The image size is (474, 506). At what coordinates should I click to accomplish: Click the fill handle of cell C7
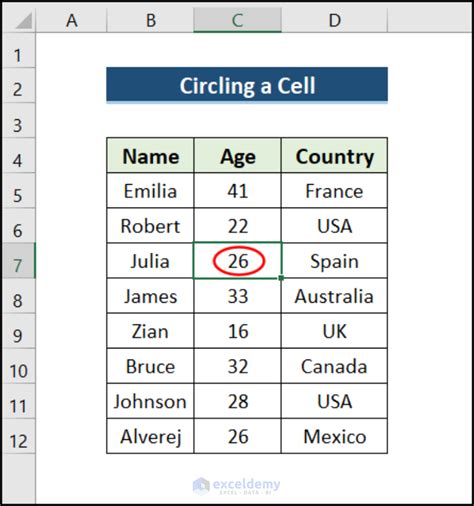tap(281, 278)
